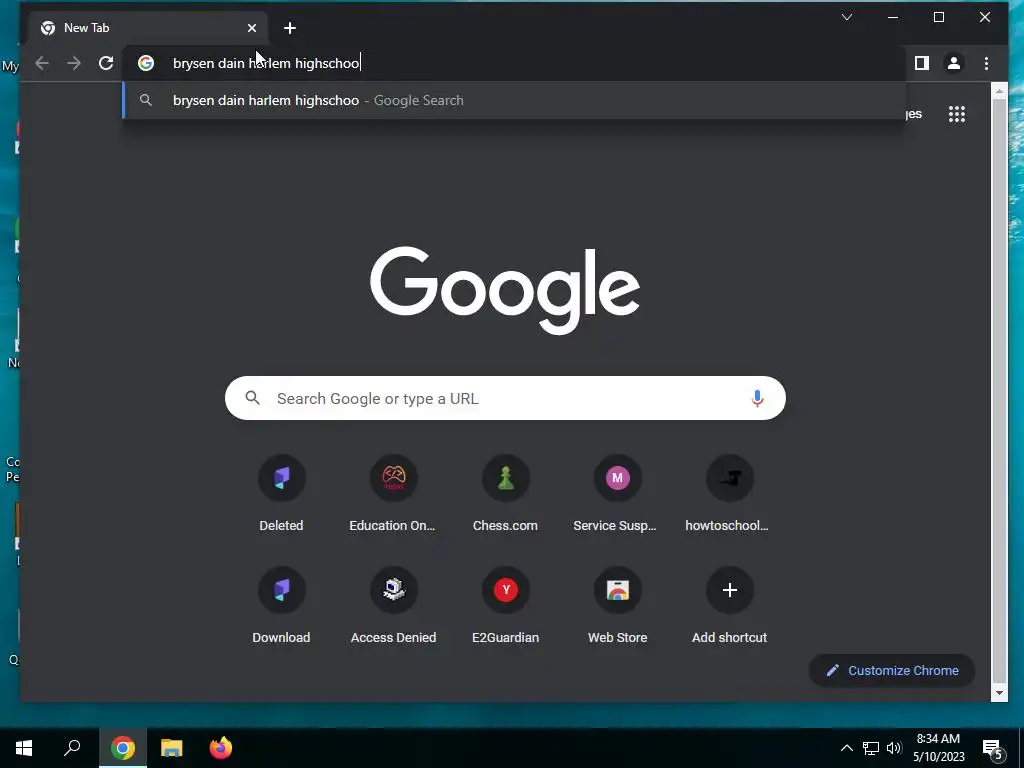Open the Download shortcut

[x=281, y=607]
